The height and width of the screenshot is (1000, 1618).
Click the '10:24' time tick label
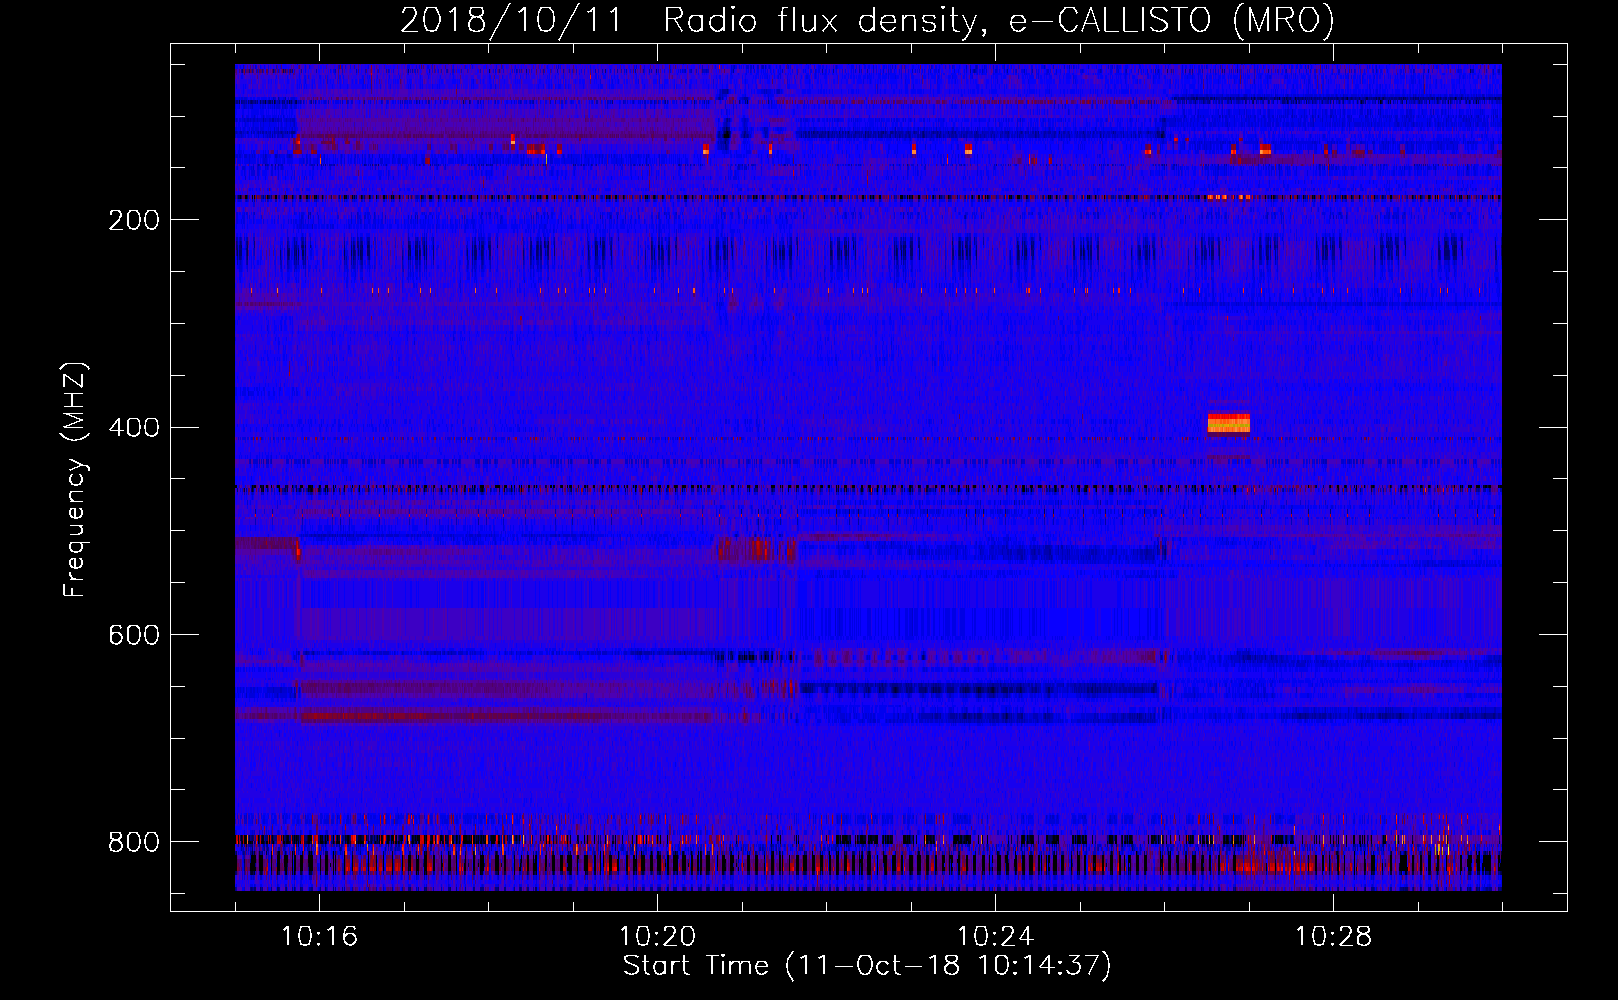pos(995,937)
